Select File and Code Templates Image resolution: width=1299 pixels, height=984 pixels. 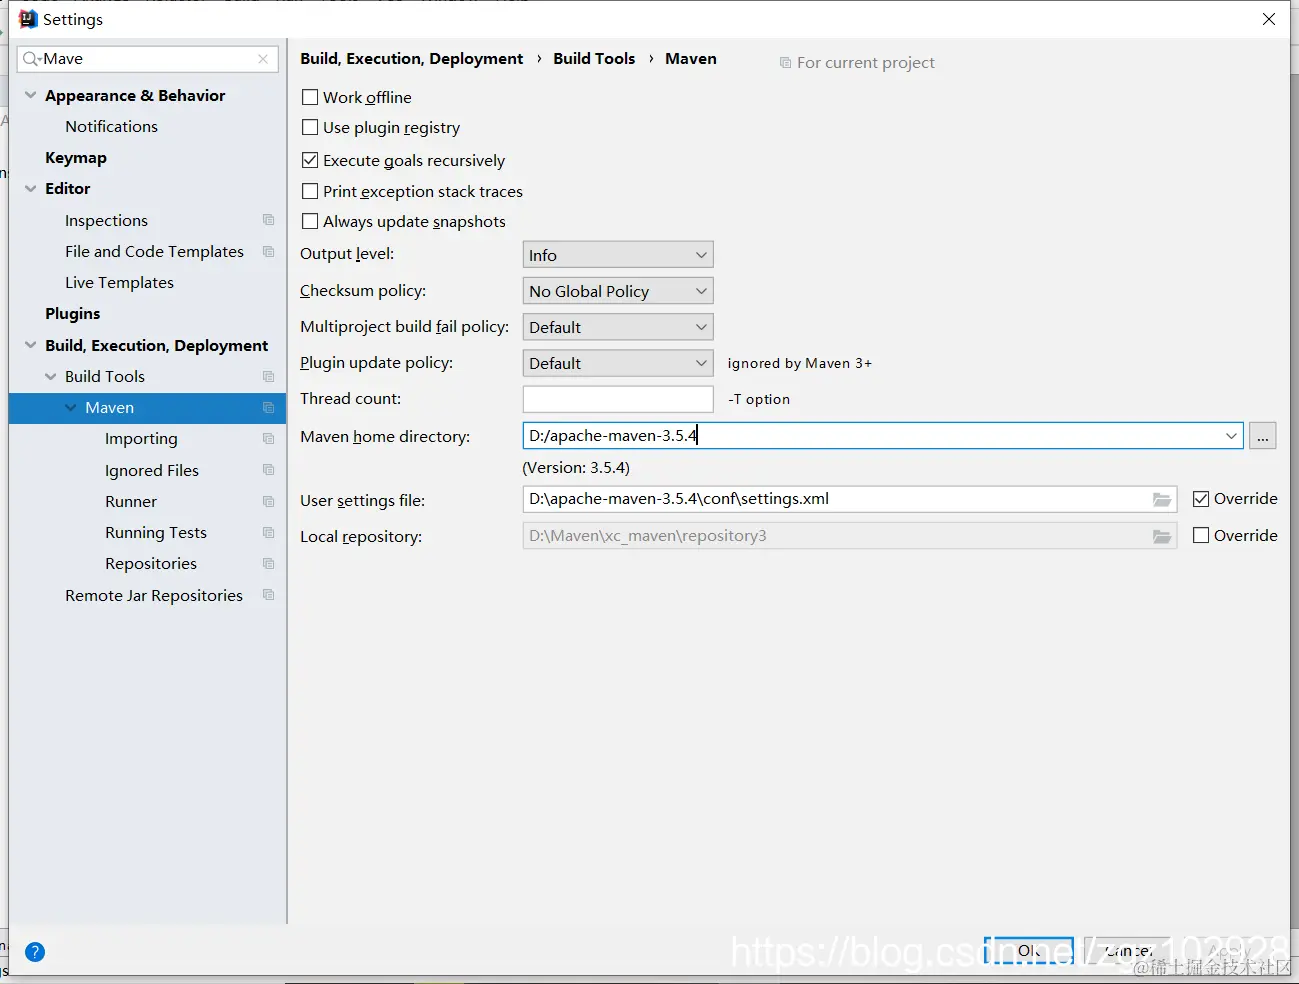click(x=154, y=251)
